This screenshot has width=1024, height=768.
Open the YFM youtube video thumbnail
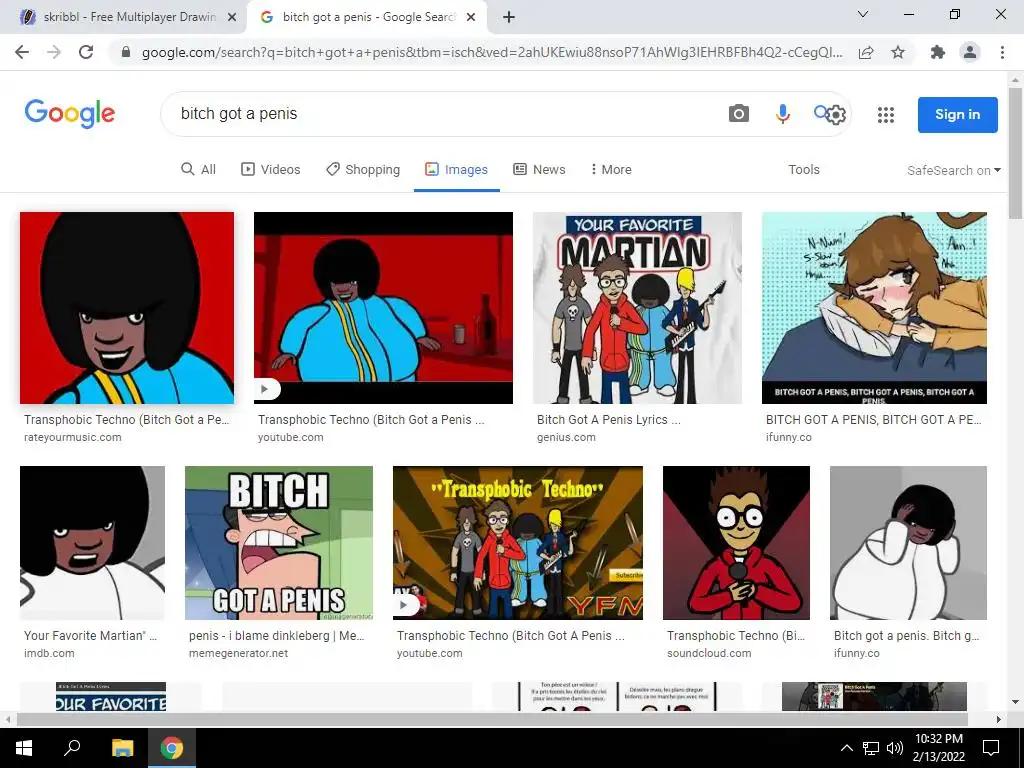click(518, 543)
